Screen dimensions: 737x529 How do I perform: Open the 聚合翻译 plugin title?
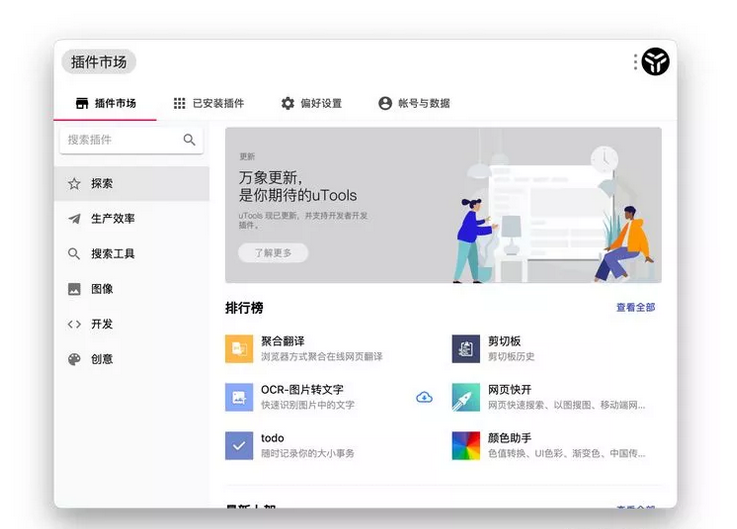283,341
